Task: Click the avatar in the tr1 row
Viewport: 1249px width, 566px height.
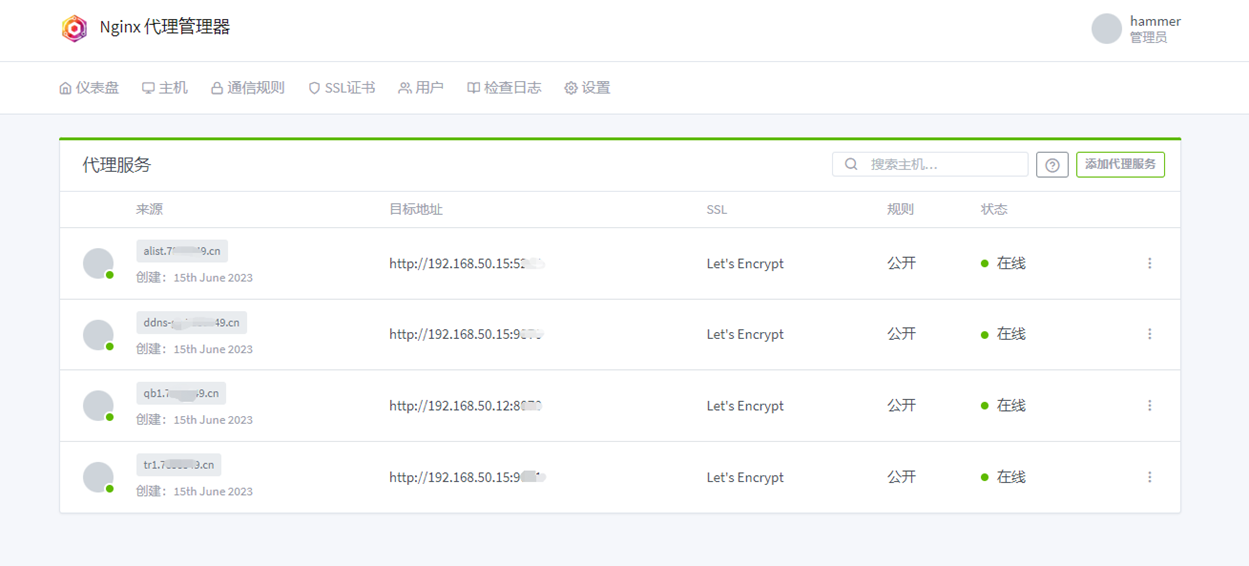Action: click(98, 477)
